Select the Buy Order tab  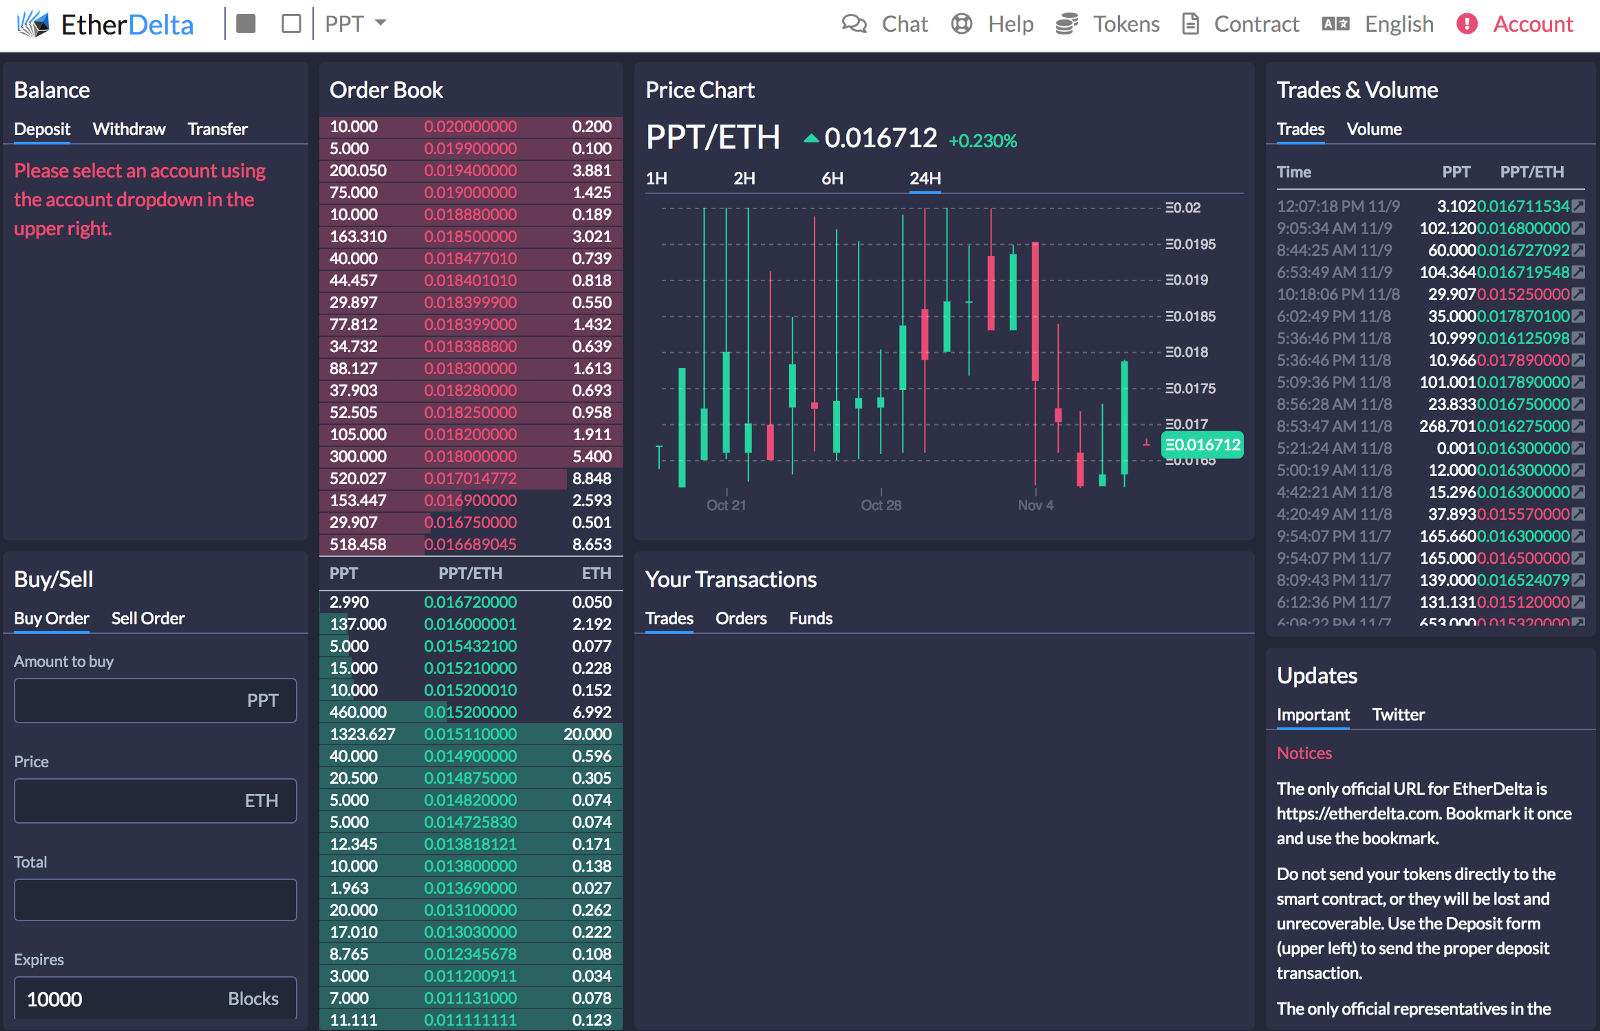52,618
